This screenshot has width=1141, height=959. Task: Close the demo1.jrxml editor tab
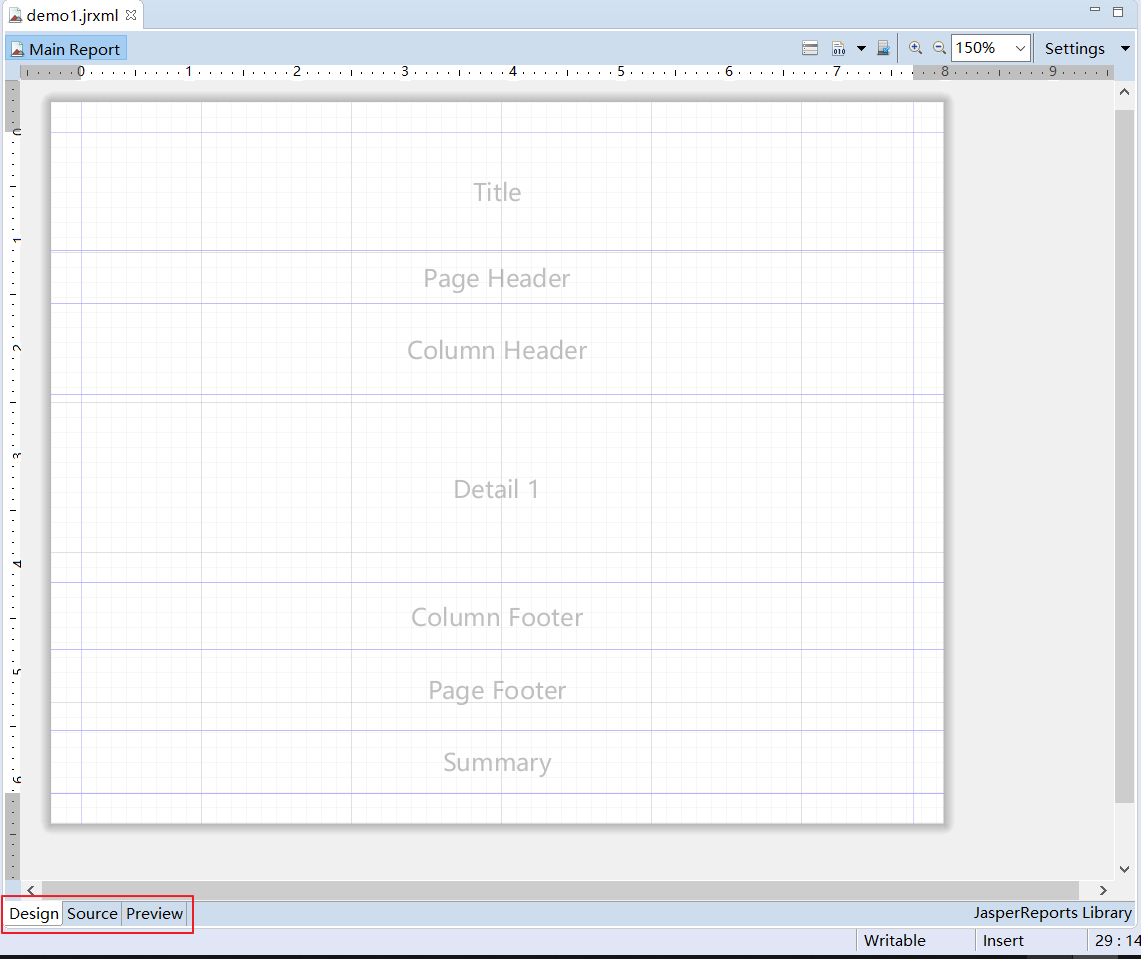pos(131,15)
